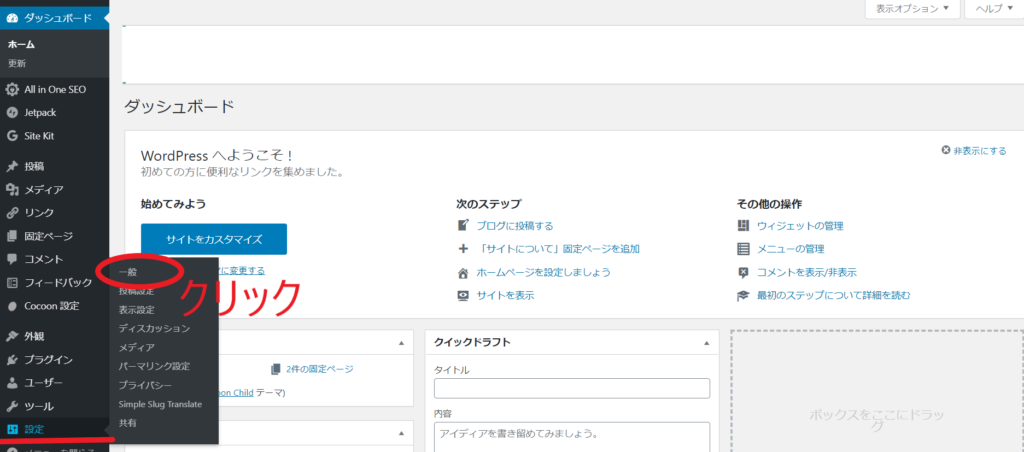
Task: Click the ツール wrench icon
Action: click(12, 406)
